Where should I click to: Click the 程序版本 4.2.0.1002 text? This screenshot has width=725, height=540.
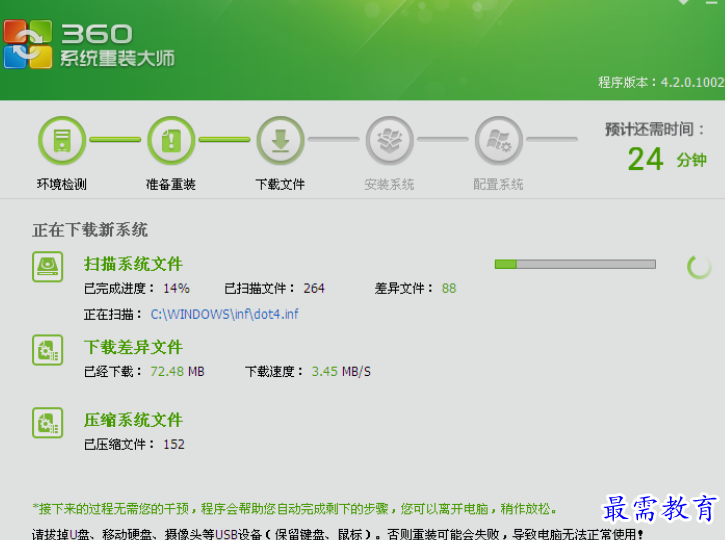click(661, 82)
